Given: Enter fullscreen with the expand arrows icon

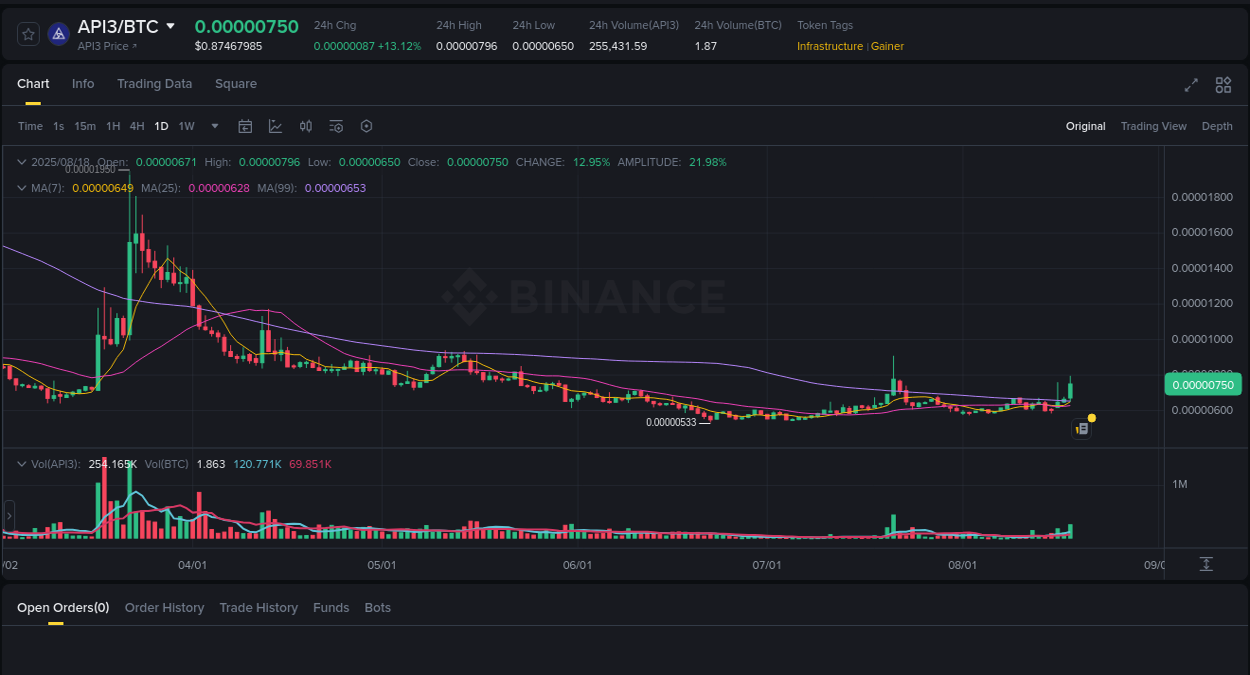Looking at the screenshot, I should 1190,86.
